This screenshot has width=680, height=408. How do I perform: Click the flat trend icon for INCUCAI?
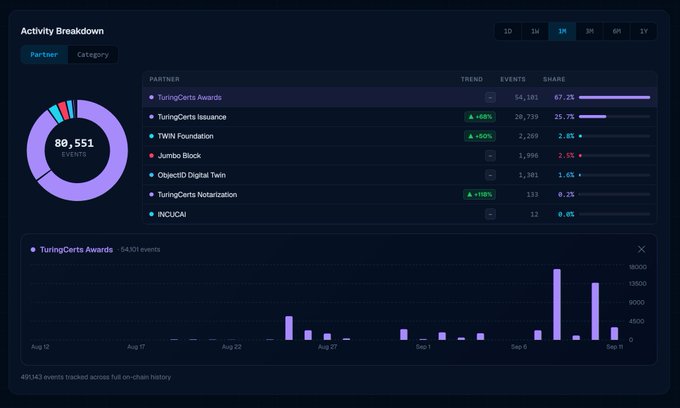pyautogui.click(x=490, y=214)
